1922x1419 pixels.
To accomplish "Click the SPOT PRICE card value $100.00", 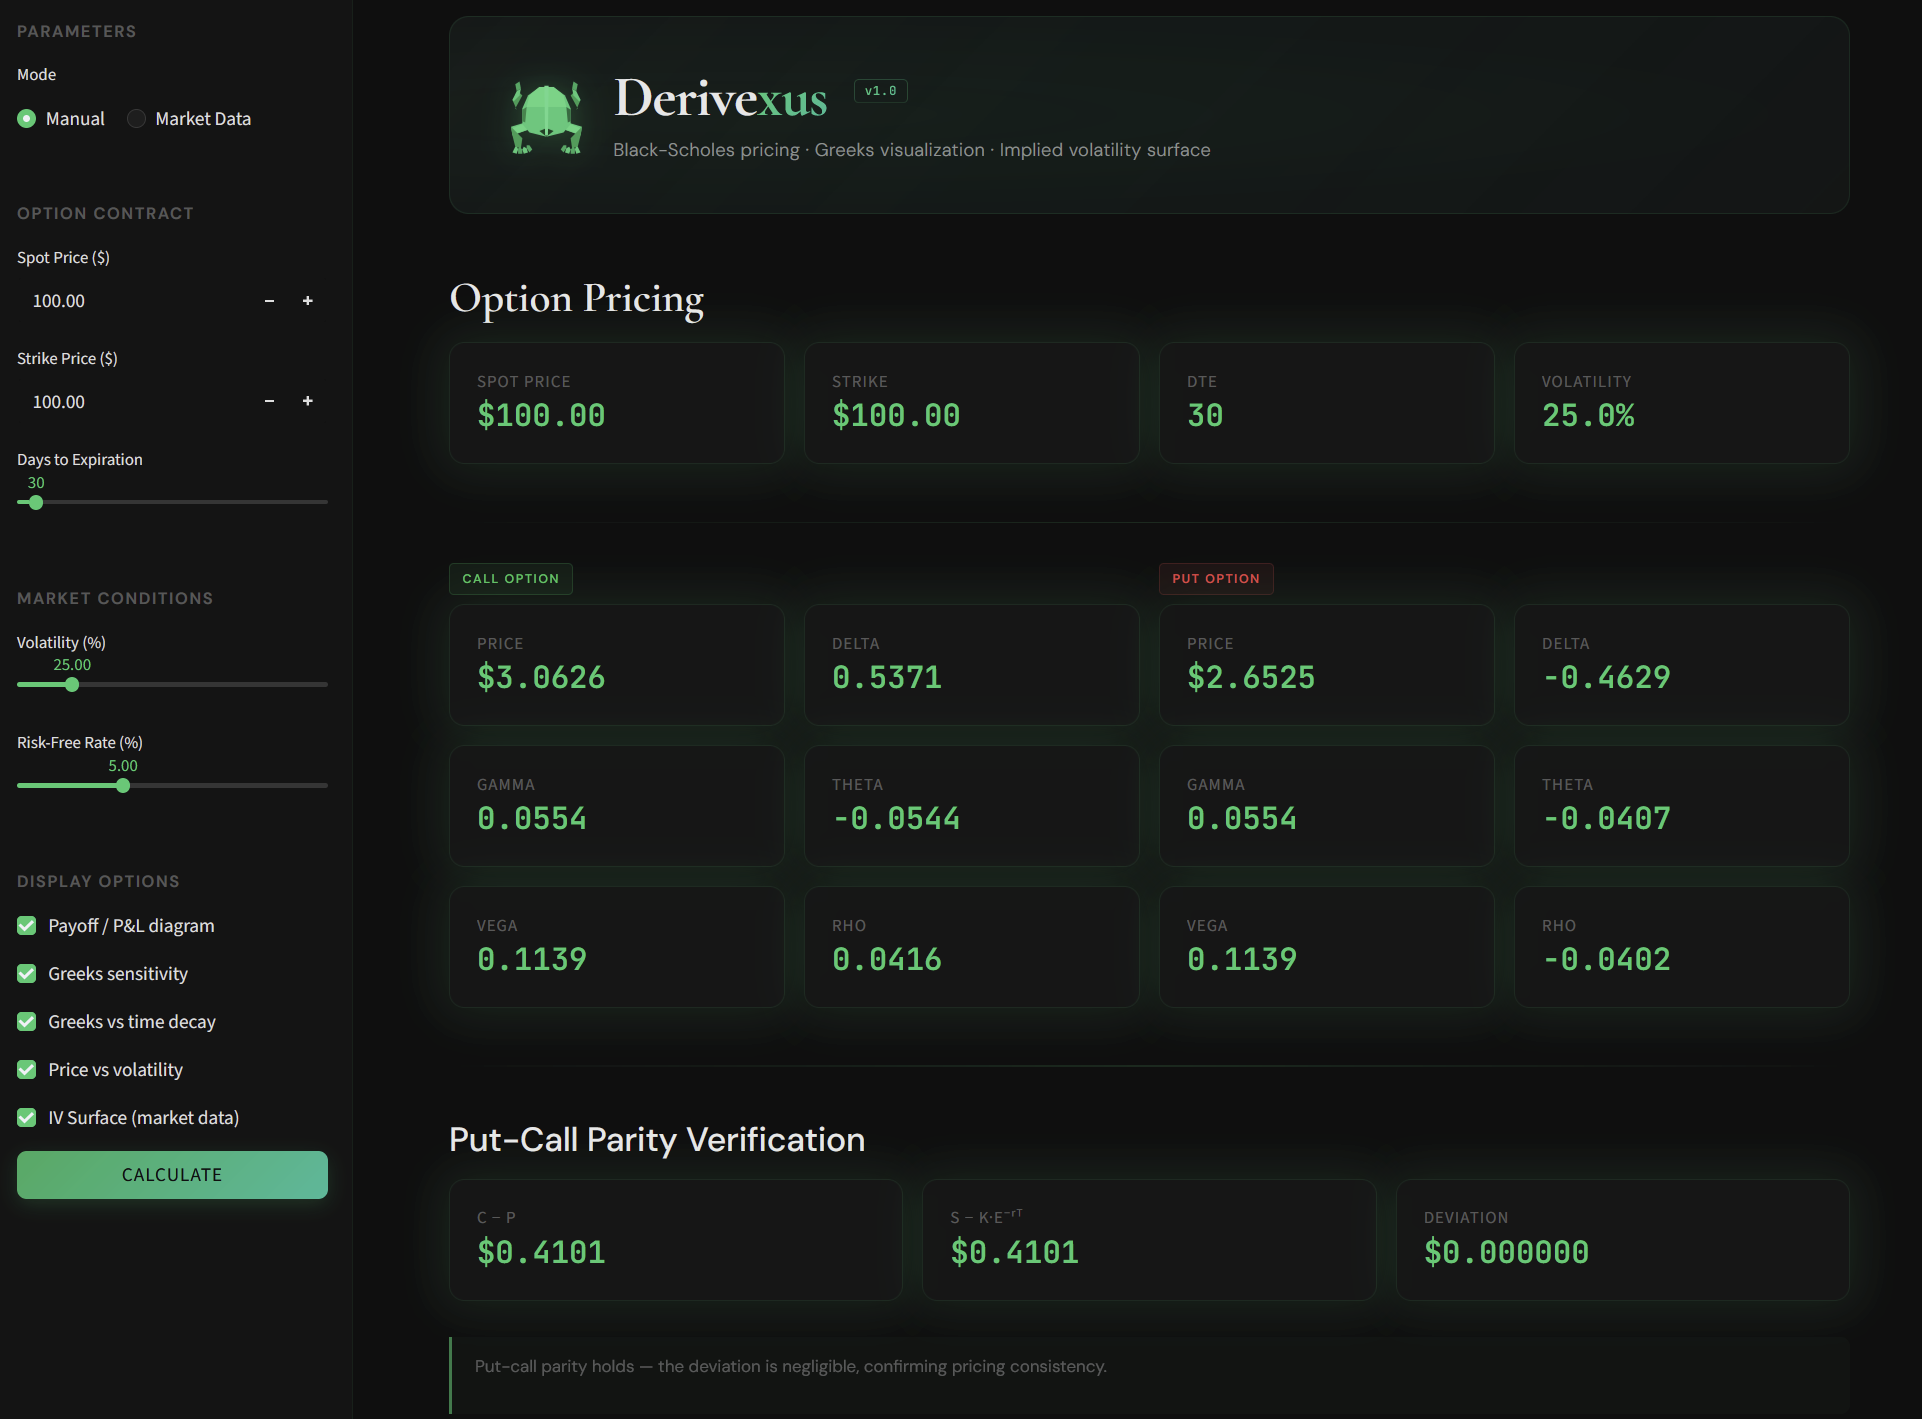I will [x=541, y=415].
